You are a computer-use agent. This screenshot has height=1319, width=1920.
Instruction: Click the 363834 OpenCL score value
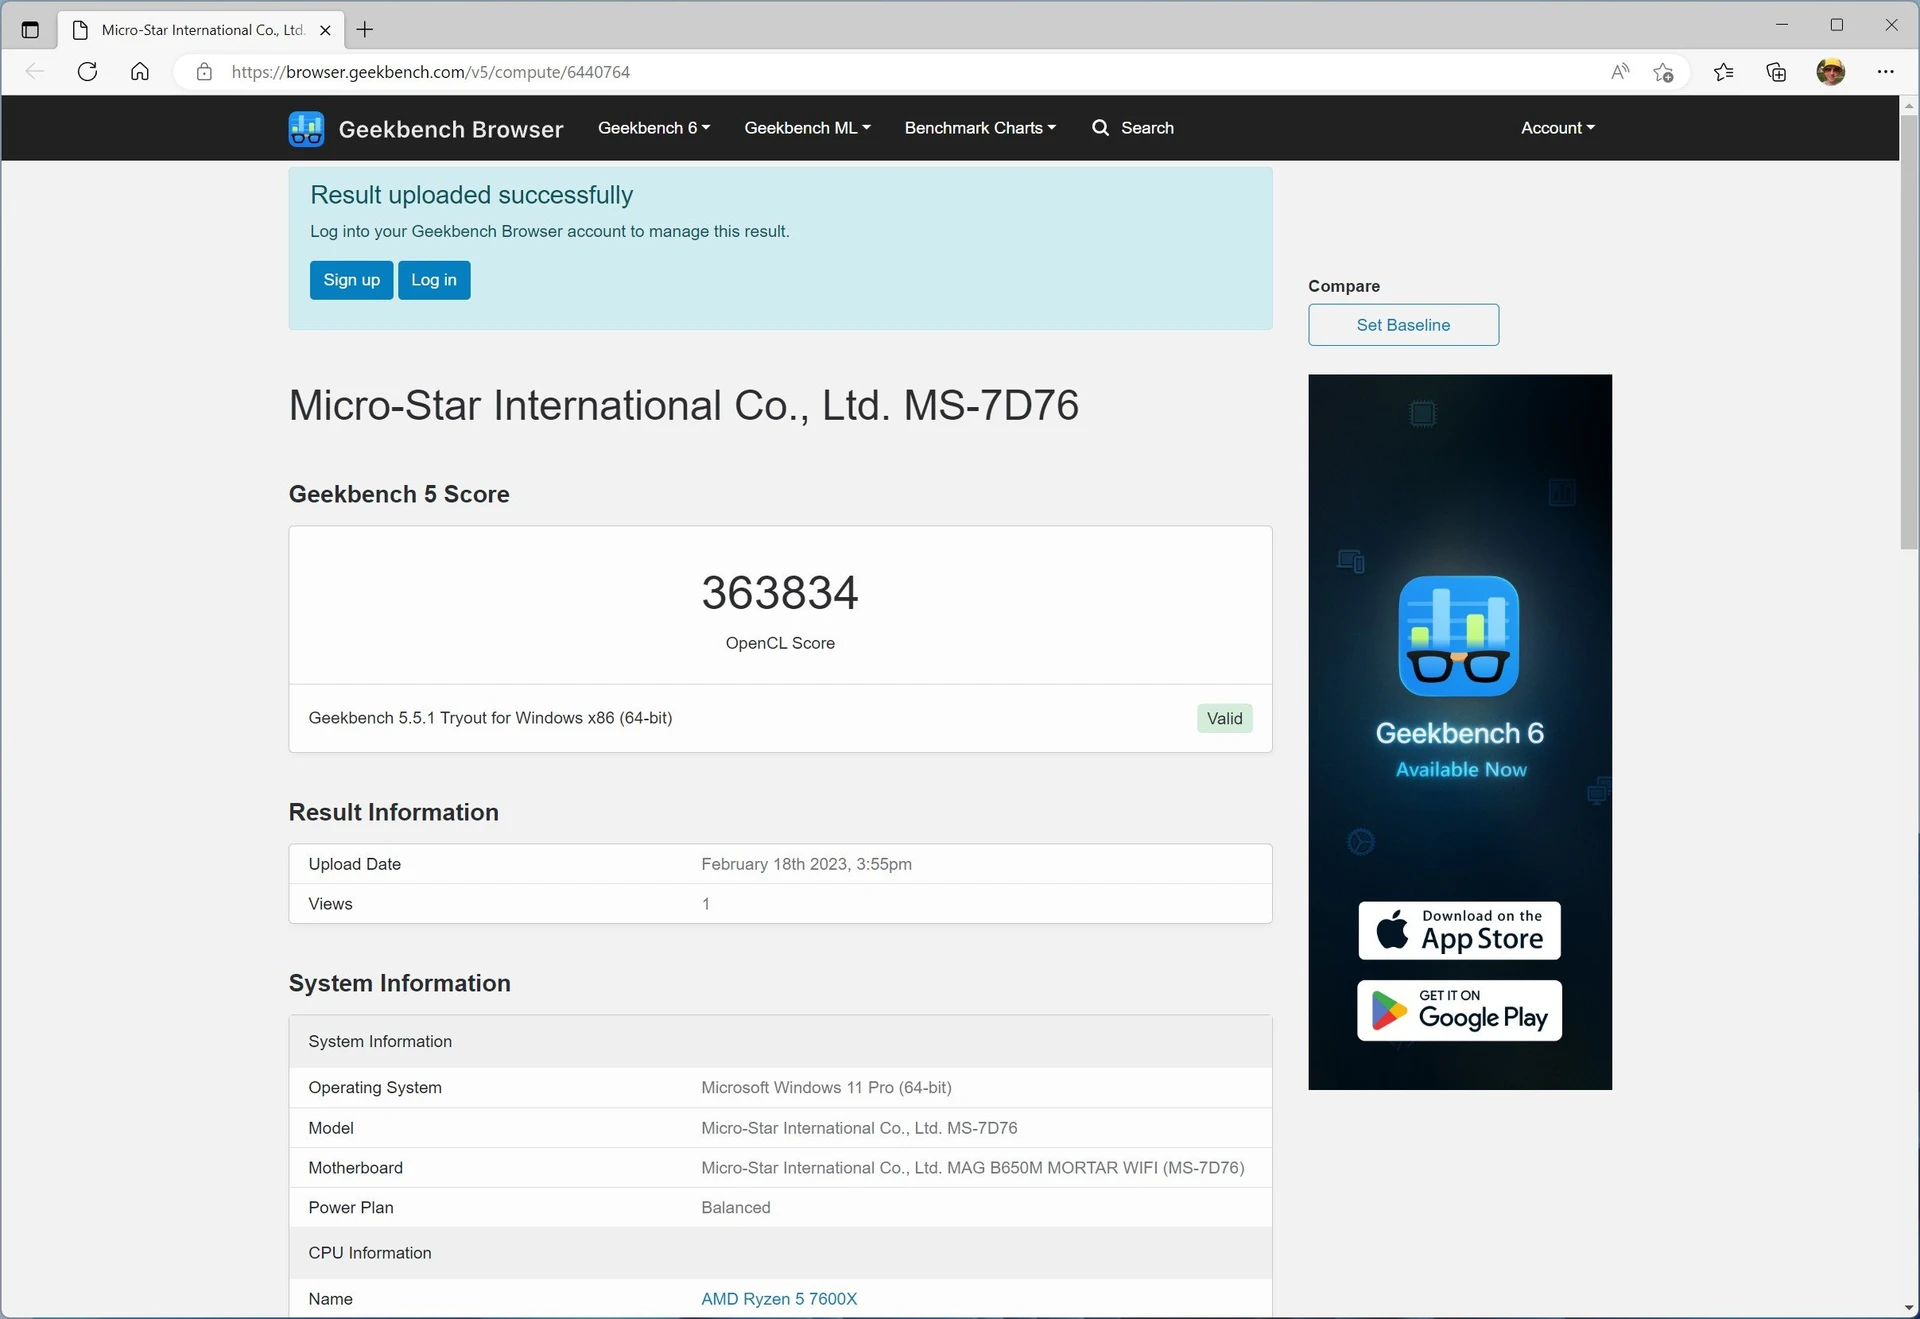tap(780, 593)
